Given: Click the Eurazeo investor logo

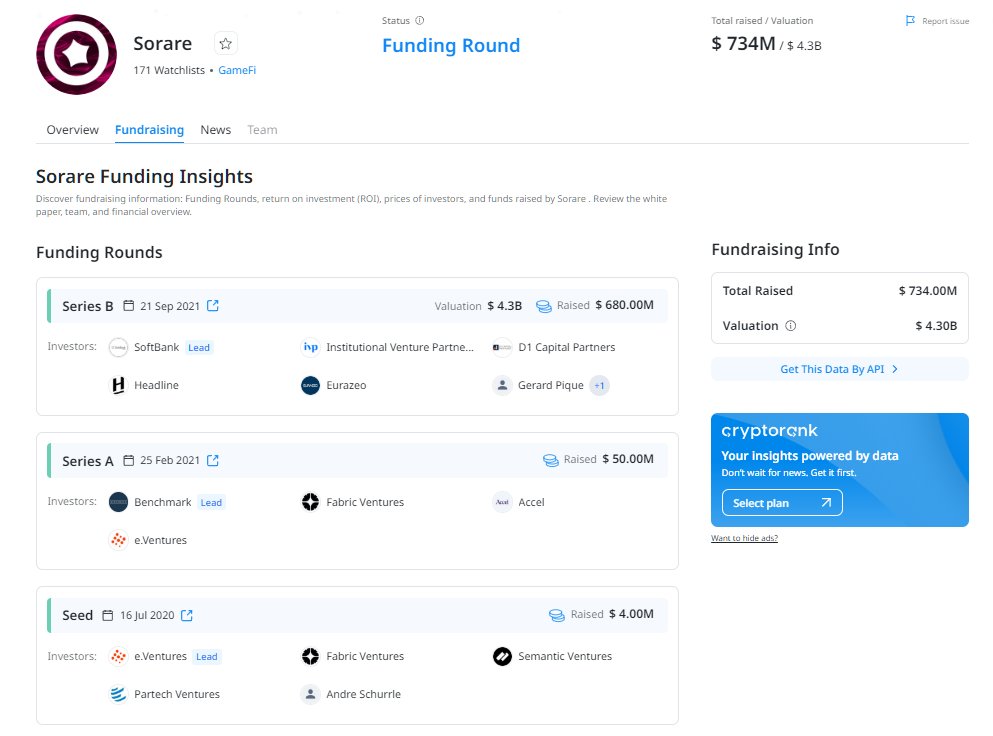Looking at the screenshot, I should click(x=310, y=385).
